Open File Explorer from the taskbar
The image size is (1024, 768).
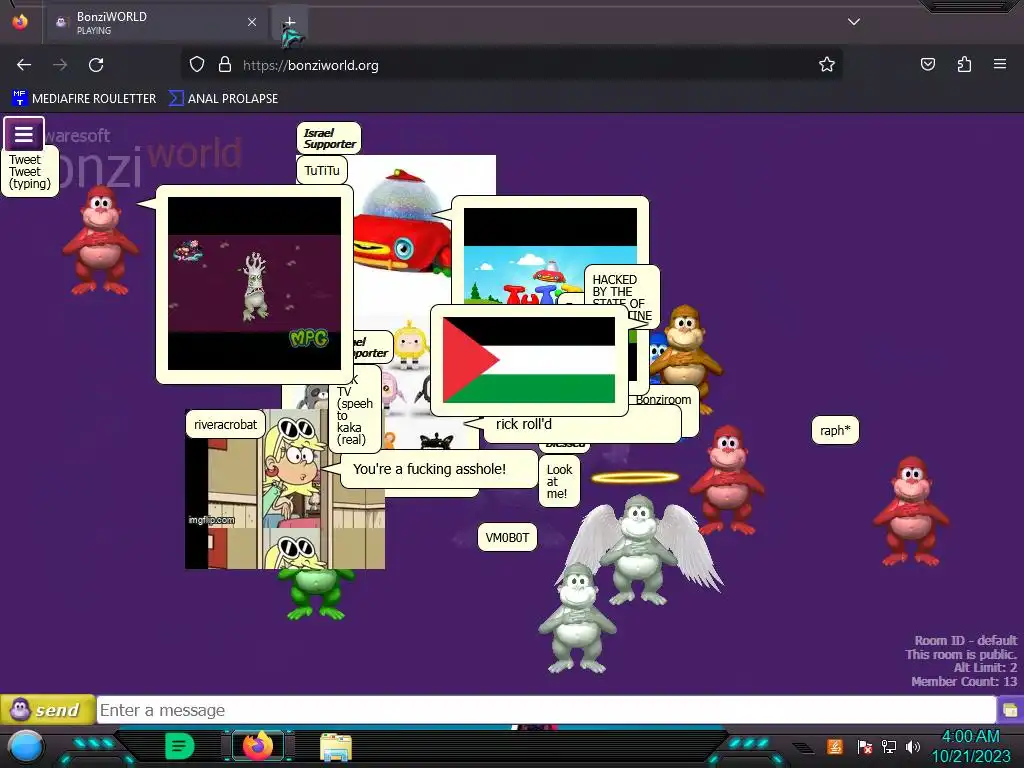coord(336,747)
